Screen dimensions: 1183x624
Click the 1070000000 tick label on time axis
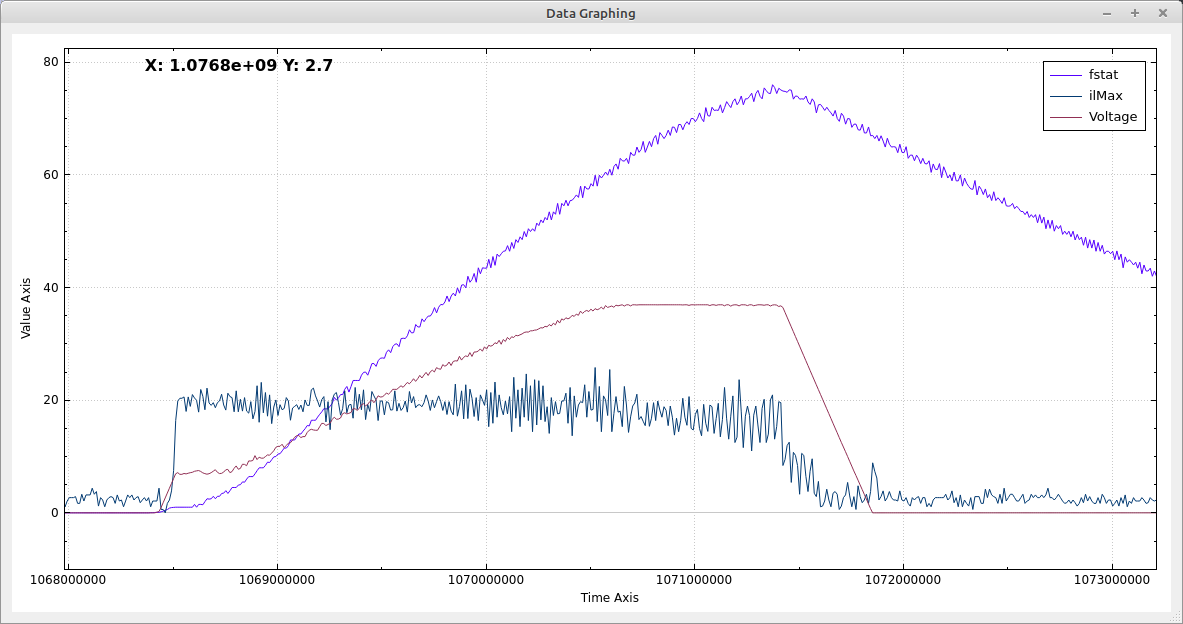tap(486, 580)
